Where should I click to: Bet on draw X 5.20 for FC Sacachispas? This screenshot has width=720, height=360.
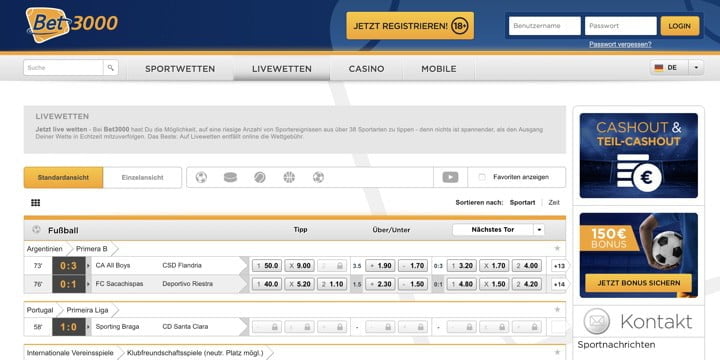[x=299, y=284]
